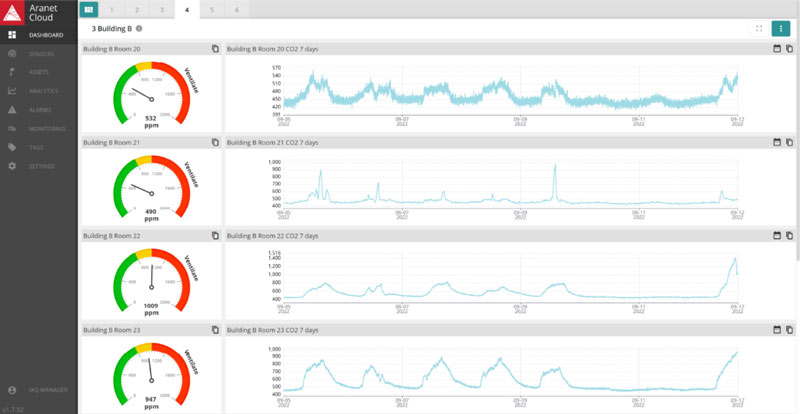The image size is (800, 414).
Task: Click the Room 21 gauge showing 490 ppm
Action: click(152, 187)
